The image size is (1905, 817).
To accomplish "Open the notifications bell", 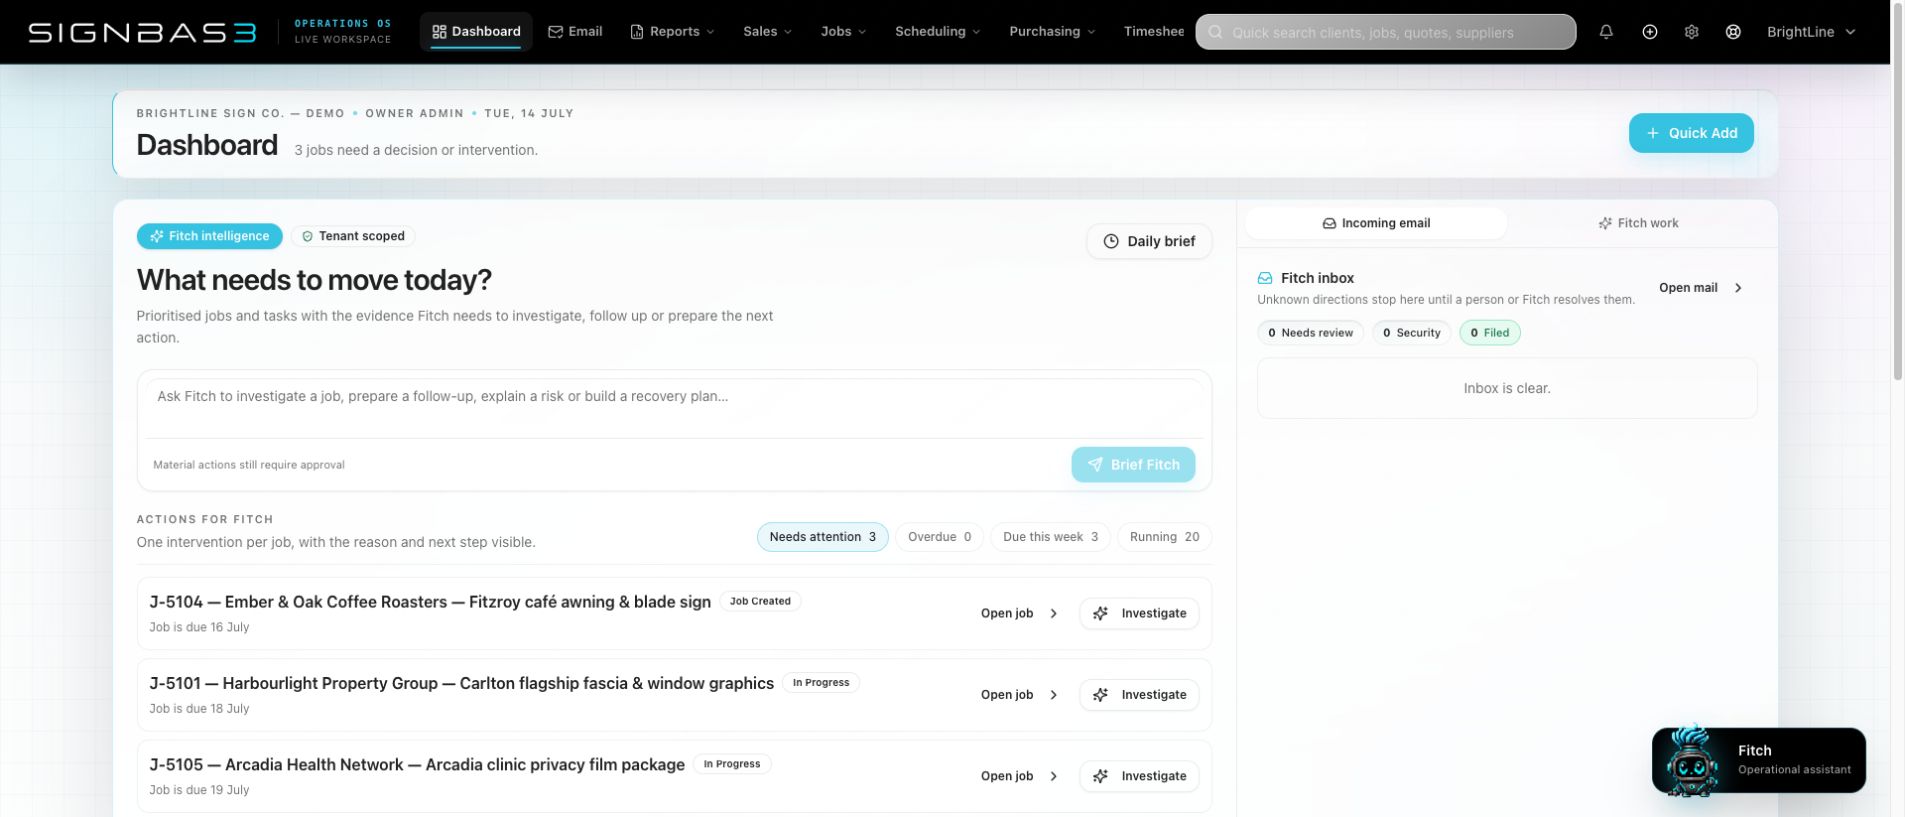I will [1606, 32].
